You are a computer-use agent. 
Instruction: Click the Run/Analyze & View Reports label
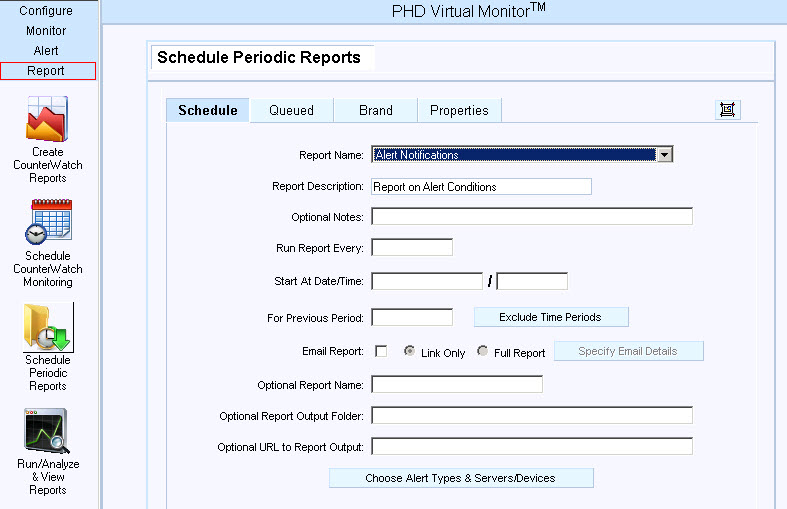point(48,477)
